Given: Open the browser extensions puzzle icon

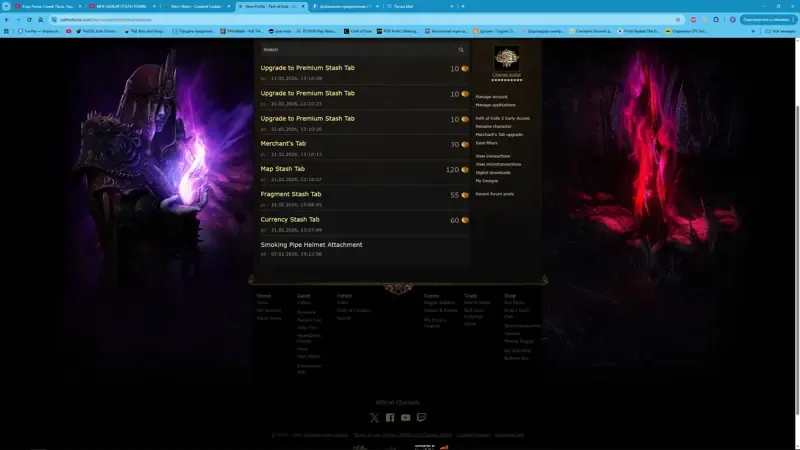Looking at the screenshot, I should pyautogui.click(x=716, y=19).
